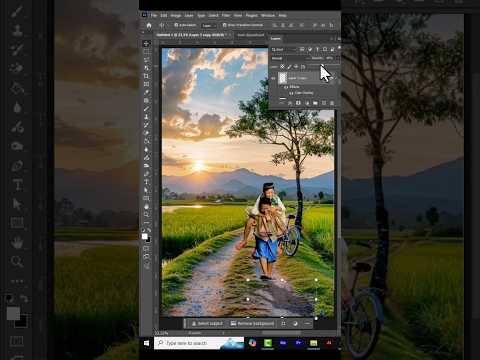Screen dimensions: 480x360
Task: Select the Eyedropper tool
Action: click(x=146, y=92)
